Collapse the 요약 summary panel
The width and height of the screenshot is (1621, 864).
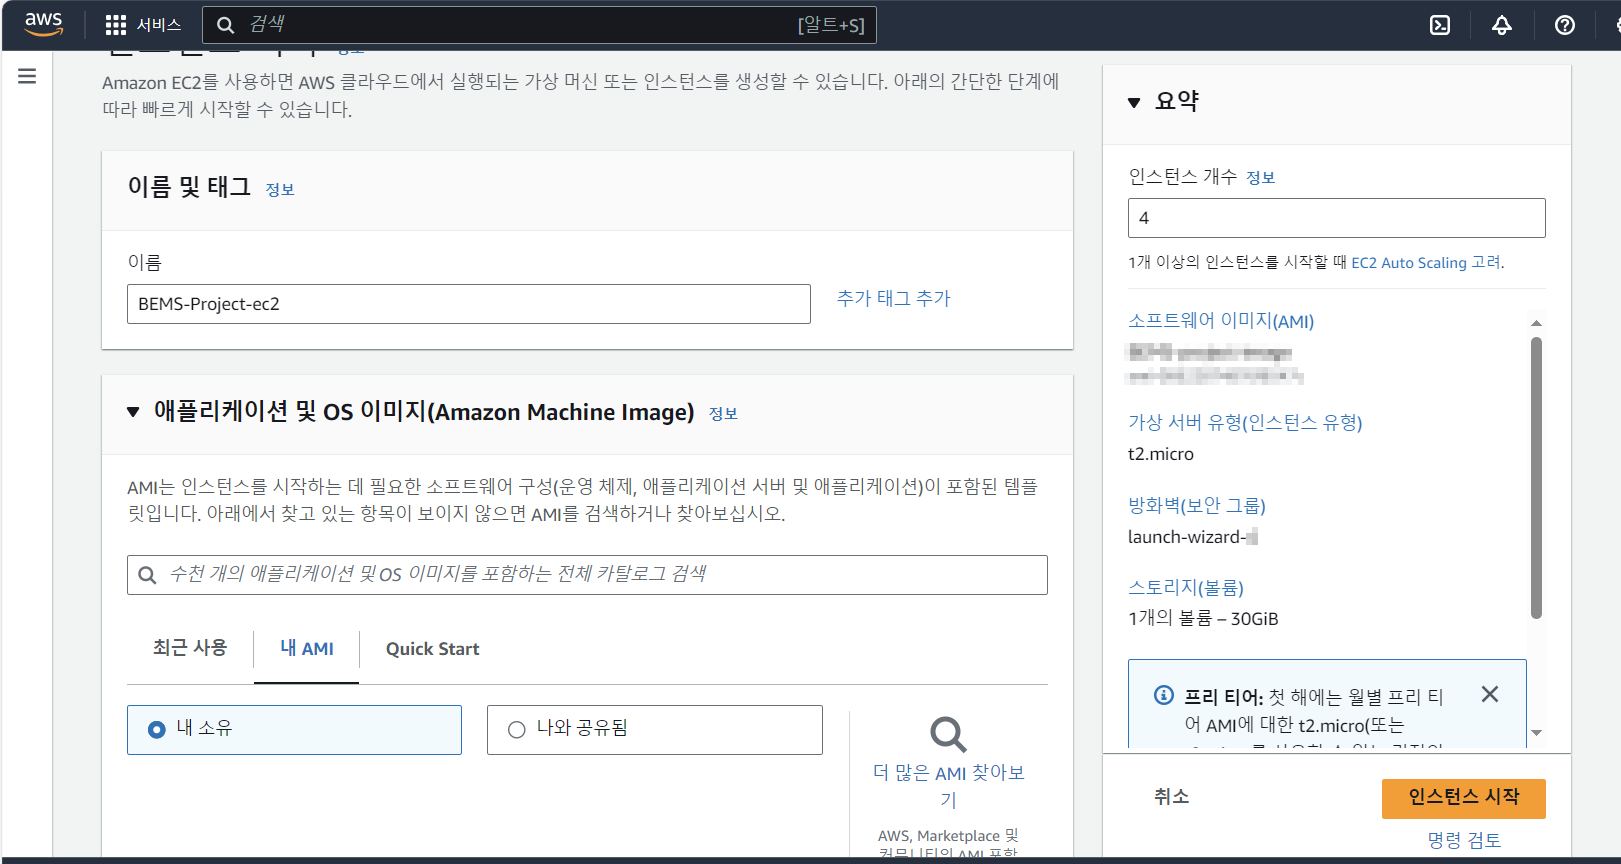pos(1134,102)
